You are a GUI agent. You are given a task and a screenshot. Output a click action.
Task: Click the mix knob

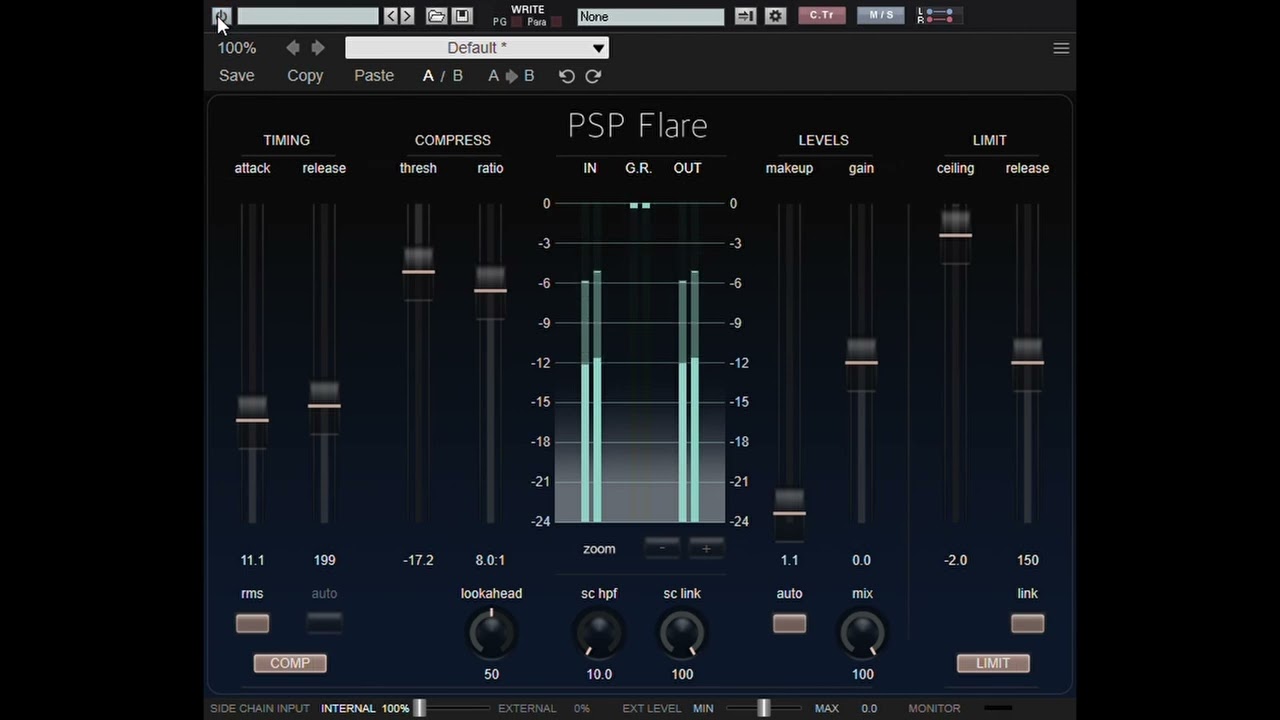click(862, 633)
